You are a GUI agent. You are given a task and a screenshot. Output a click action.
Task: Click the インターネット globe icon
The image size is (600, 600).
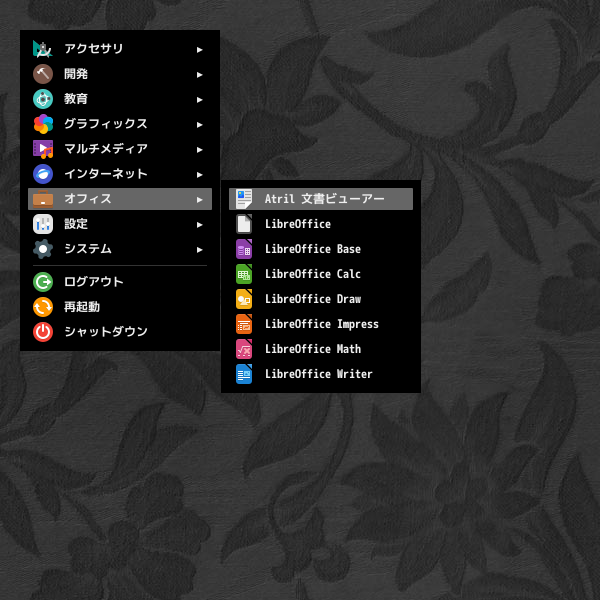click(43, 174)
